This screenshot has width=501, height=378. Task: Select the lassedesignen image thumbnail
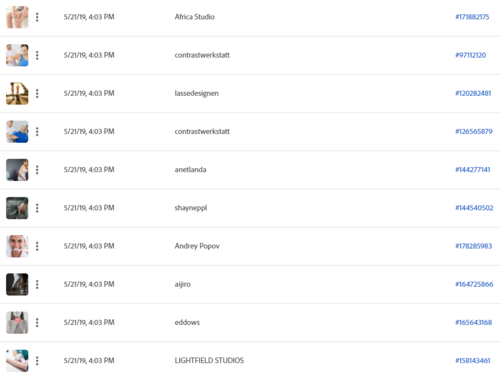pos(17,93)
